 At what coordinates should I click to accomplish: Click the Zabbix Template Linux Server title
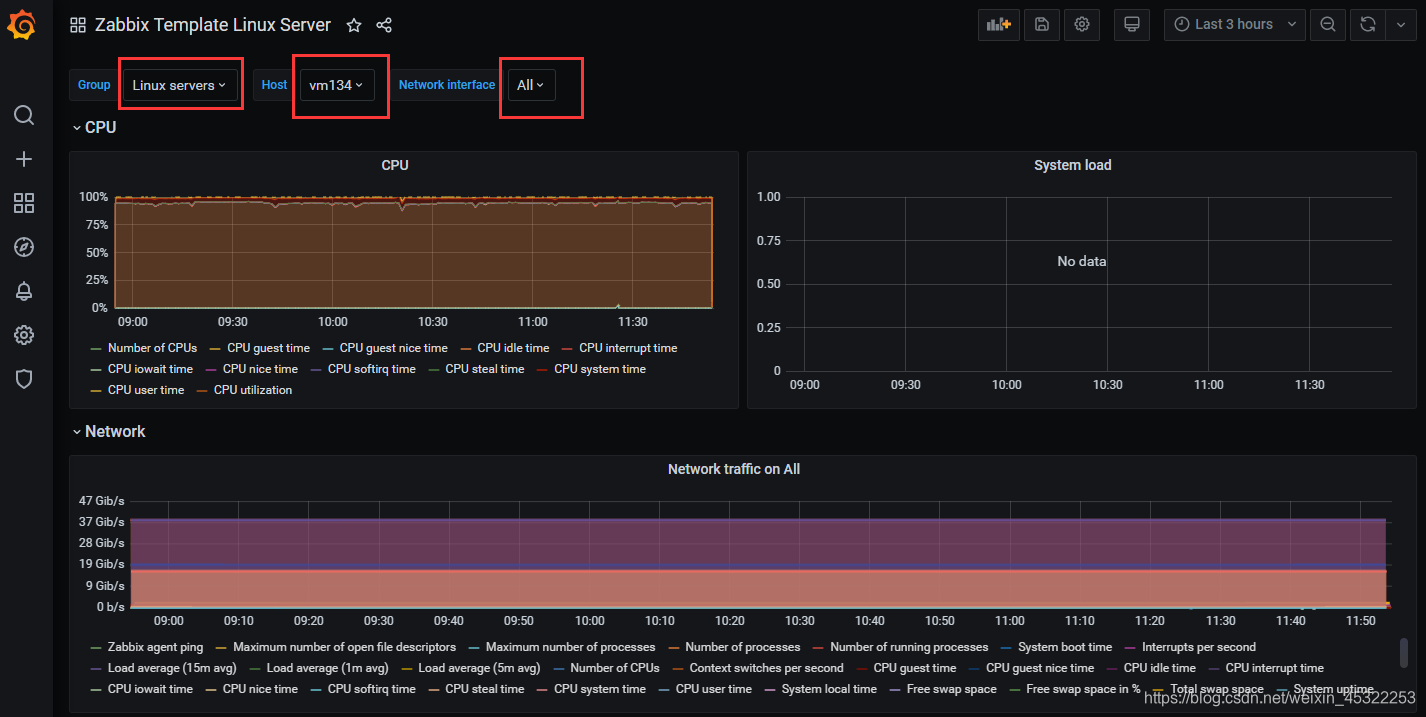[213, 25]
